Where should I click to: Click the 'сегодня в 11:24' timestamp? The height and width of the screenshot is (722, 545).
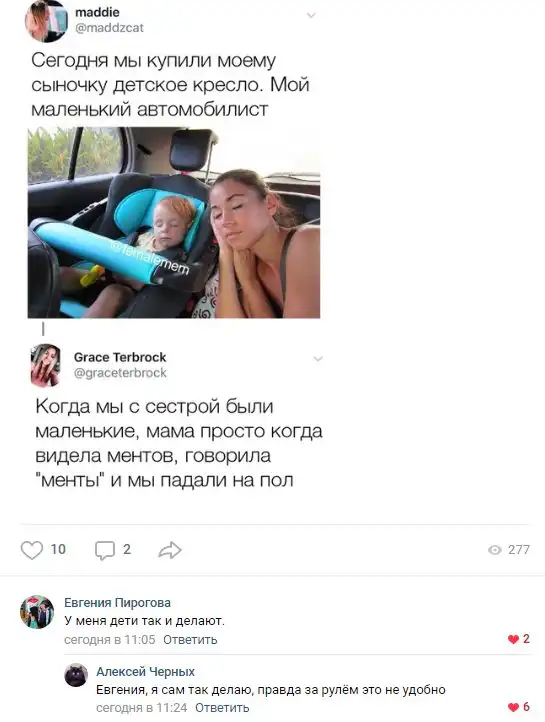(x=142, y=707)
